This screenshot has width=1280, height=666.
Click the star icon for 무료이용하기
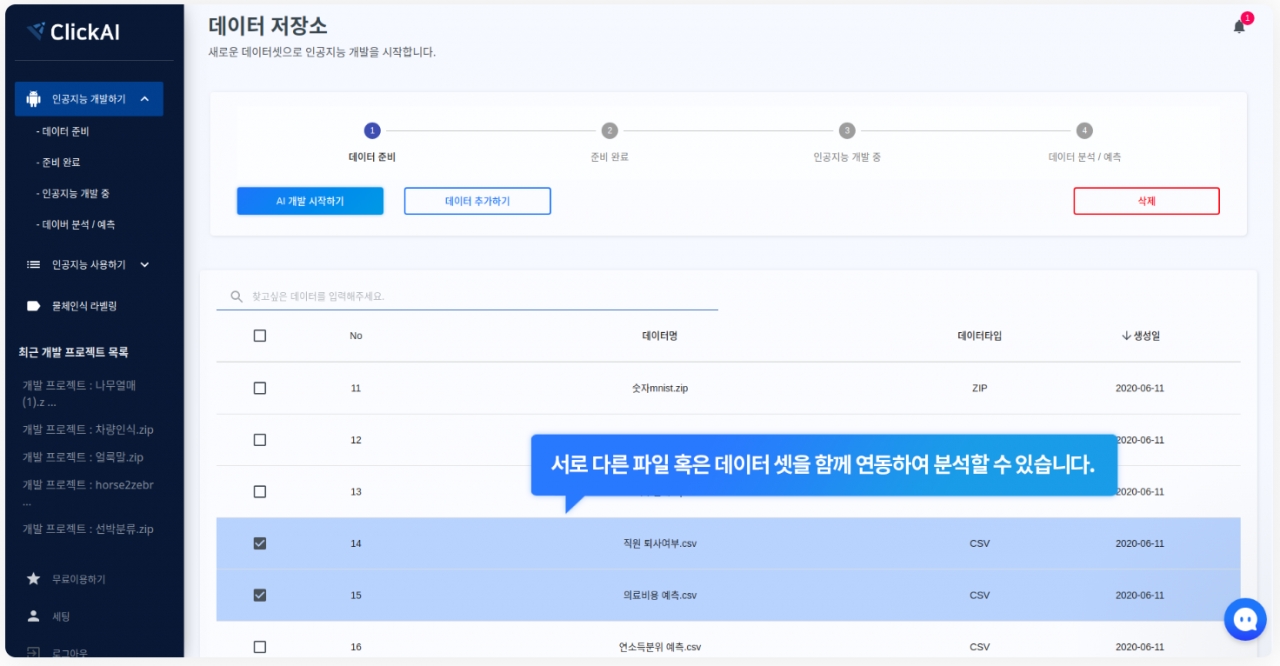click(34, 579)
